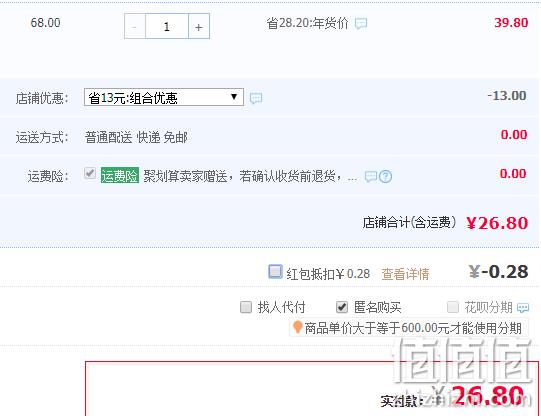Toggle the 运费险 checkbox

point(90,173)
